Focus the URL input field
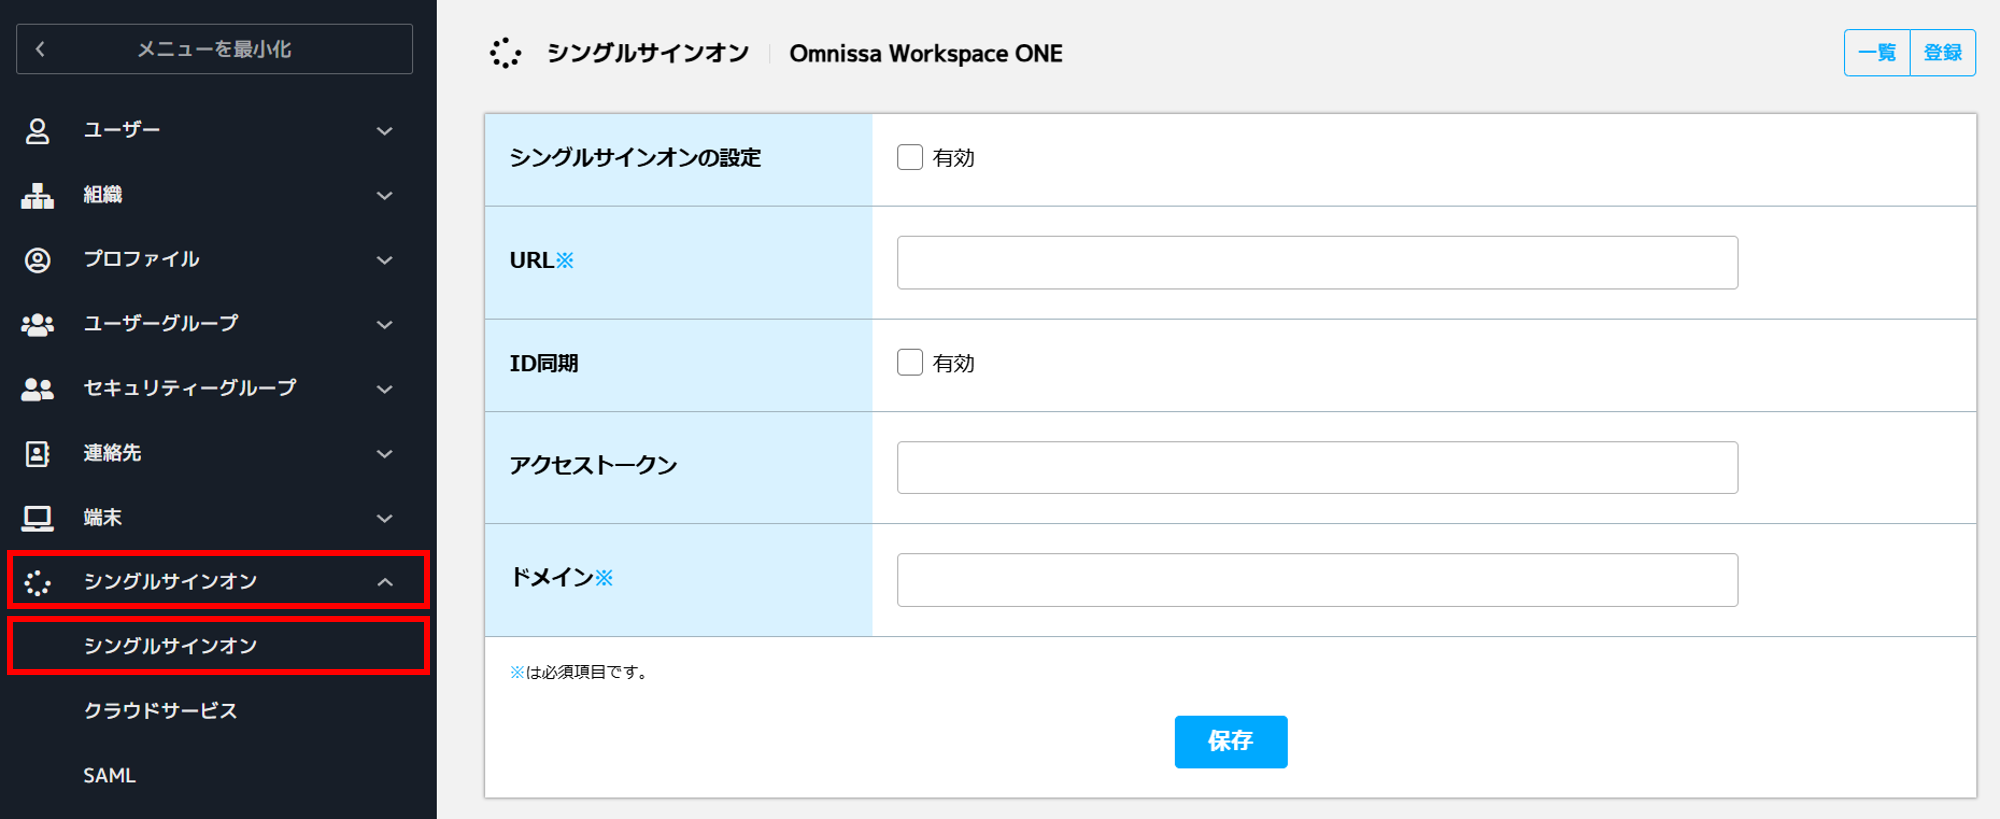The height and width of the screenshot is (819, 2000). [1317, 262]
